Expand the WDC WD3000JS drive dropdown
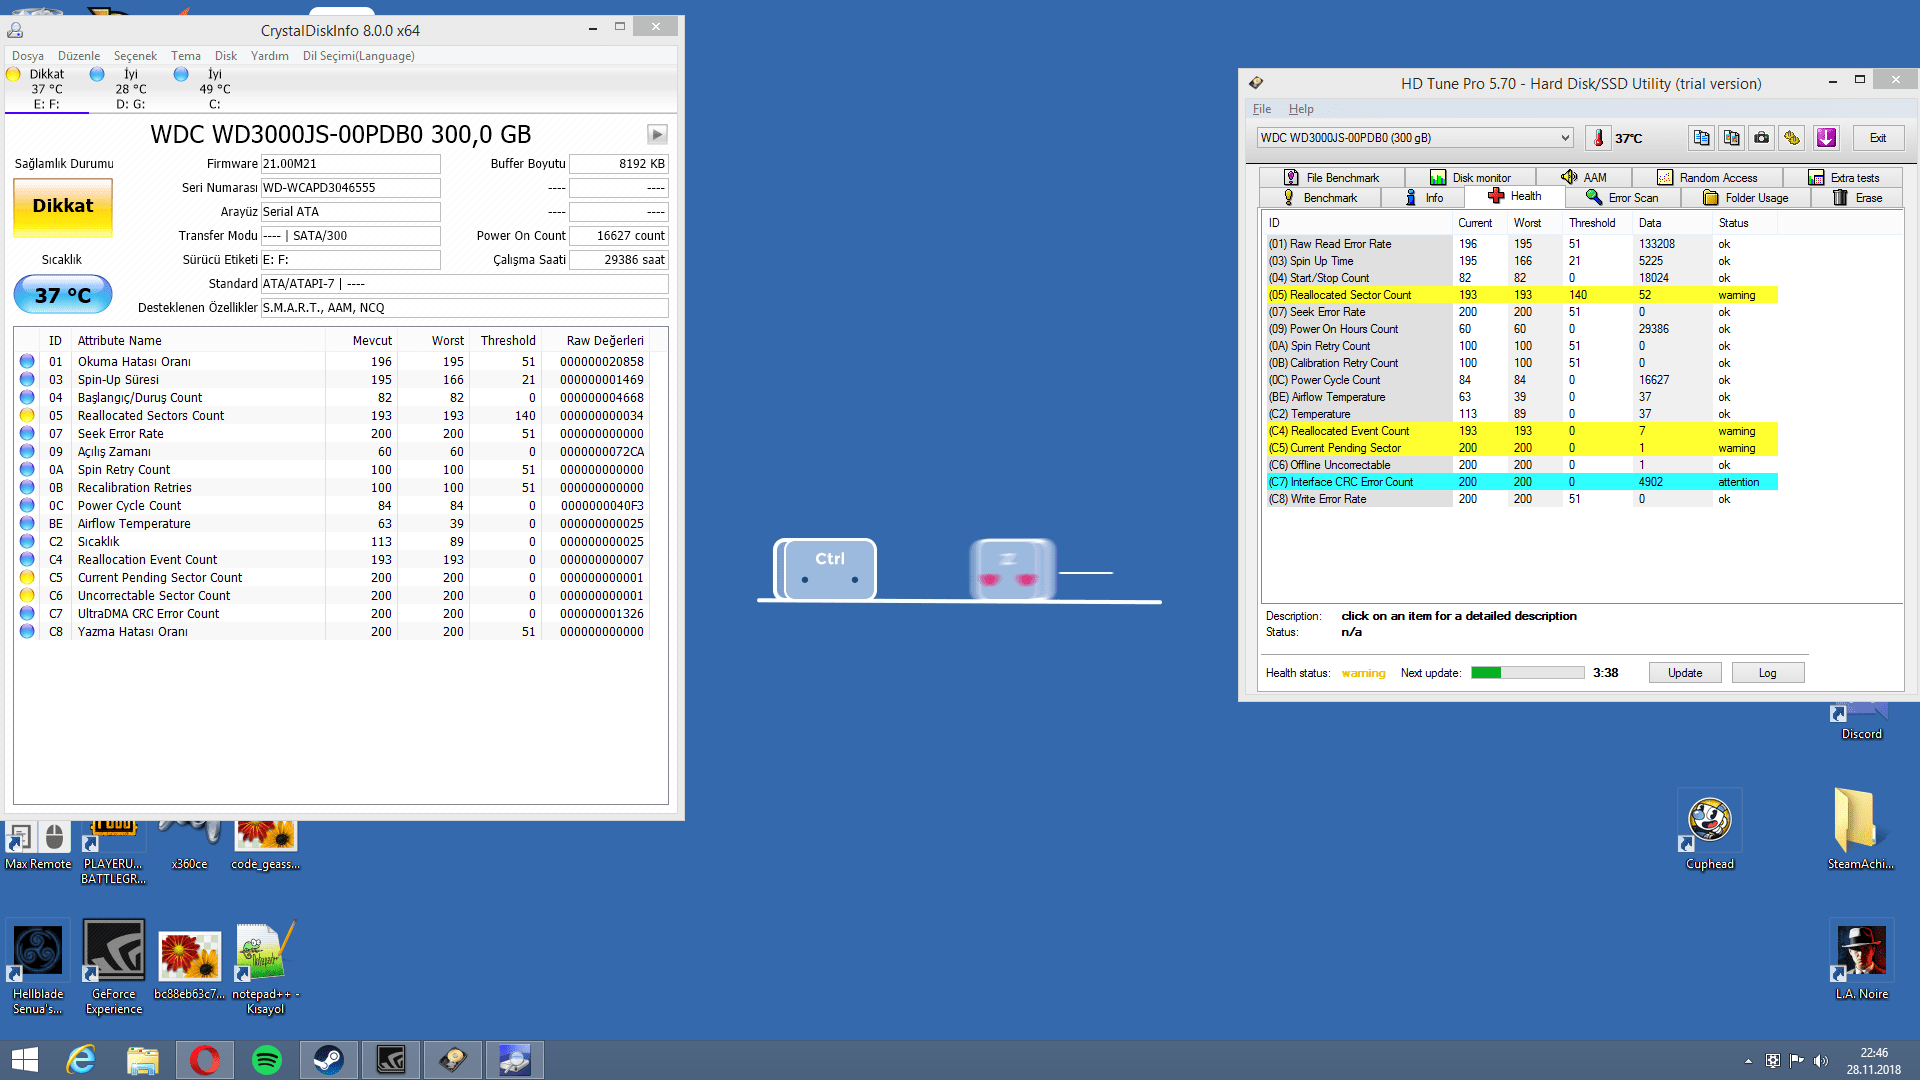 pyautogui.click(x=1565, y=138)
